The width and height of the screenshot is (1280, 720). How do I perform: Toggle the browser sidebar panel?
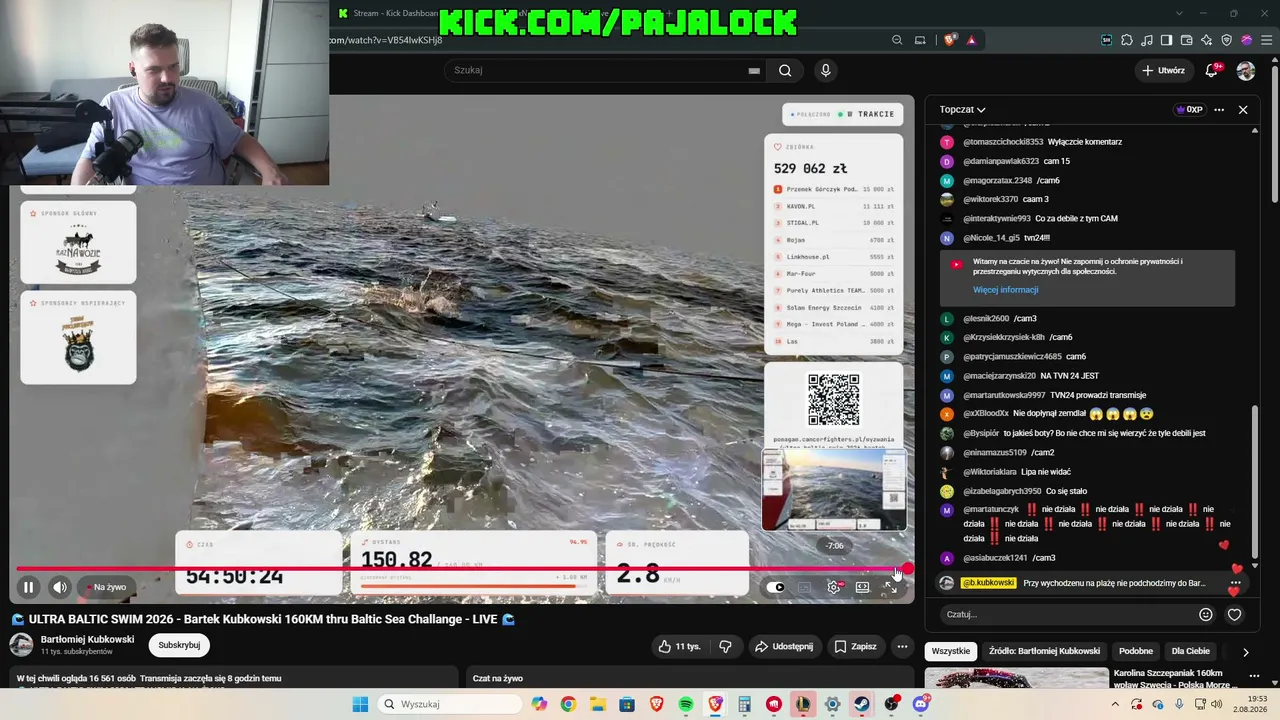click(x=1167, y=40)
